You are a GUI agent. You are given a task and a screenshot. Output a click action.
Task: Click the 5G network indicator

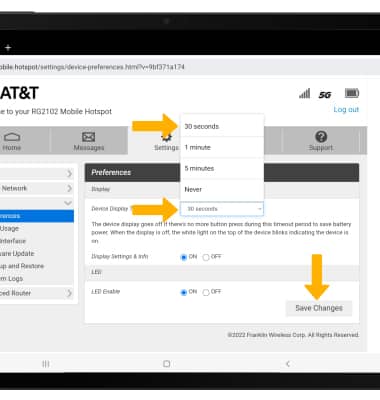click(324, 95)
